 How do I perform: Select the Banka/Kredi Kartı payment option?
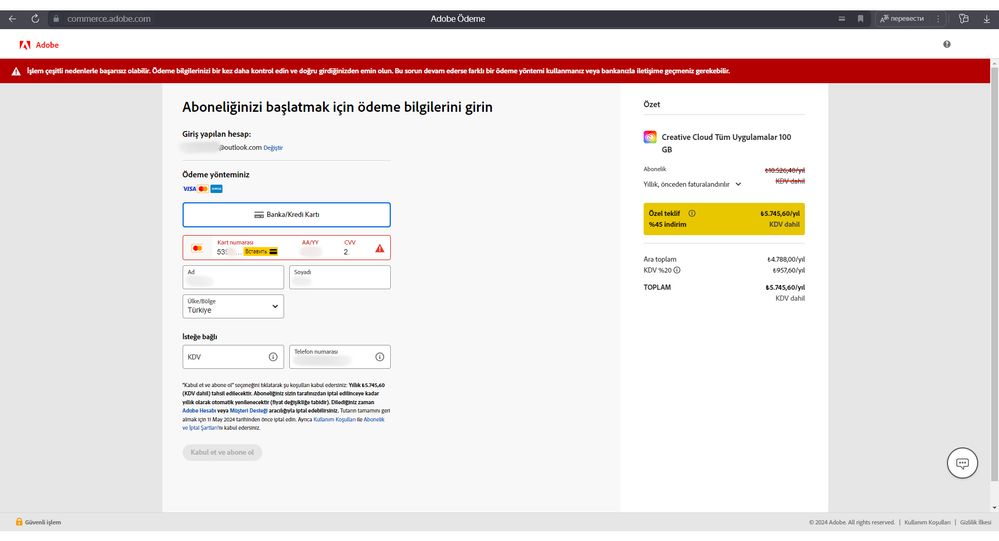tap(286, 215)
